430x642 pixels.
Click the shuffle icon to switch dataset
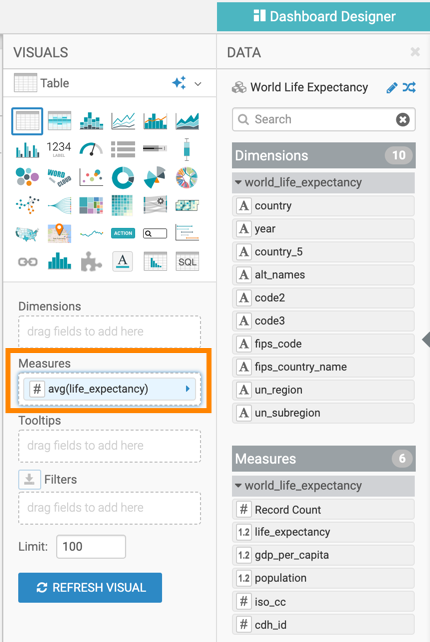(409, 87)
